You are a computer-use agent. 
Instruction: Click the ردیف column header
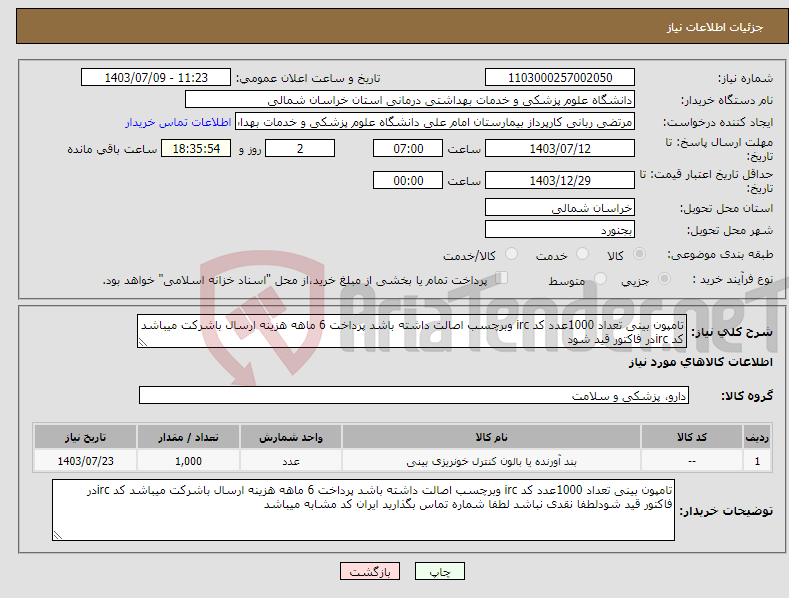tap(757, 437)
